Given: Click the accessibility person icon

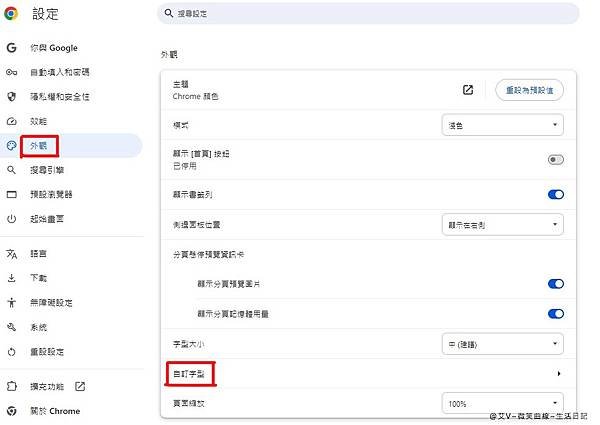Looking at the screenshot, I should pos(11,303).
